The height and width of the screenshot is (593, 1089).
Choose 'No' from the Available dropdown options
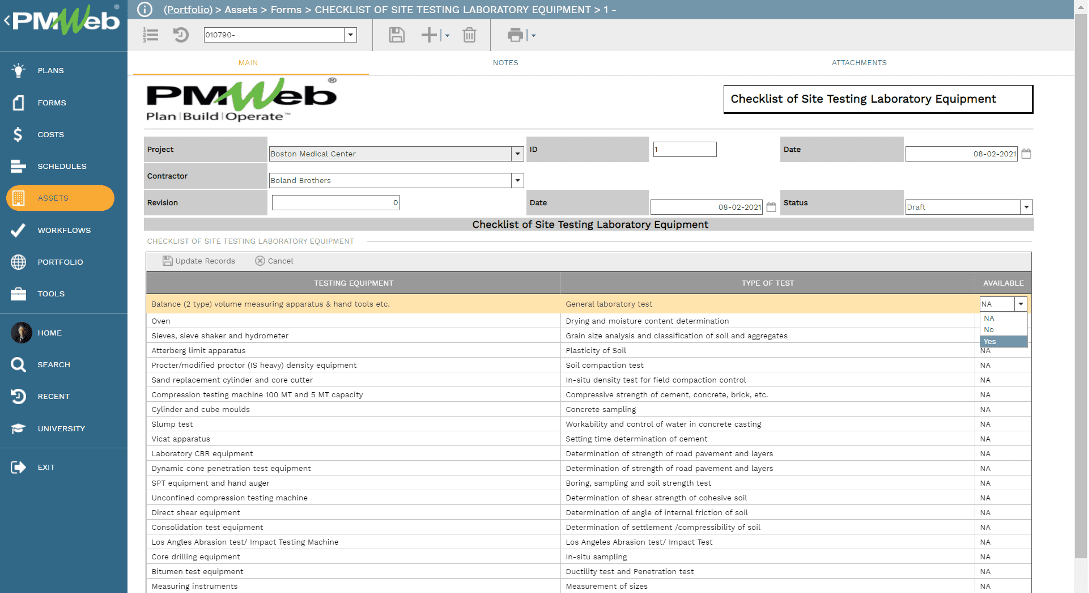tap(1002, 329)
